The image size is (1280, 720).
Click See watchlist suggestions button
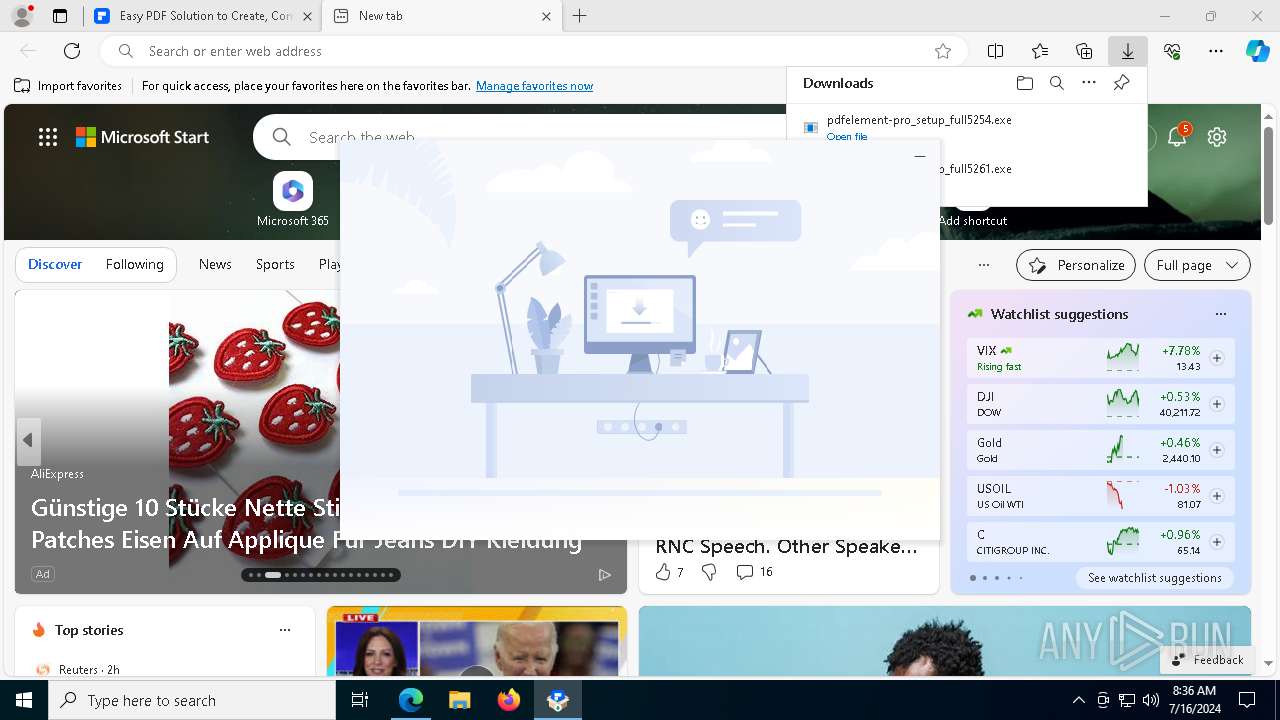point(1154,578)
